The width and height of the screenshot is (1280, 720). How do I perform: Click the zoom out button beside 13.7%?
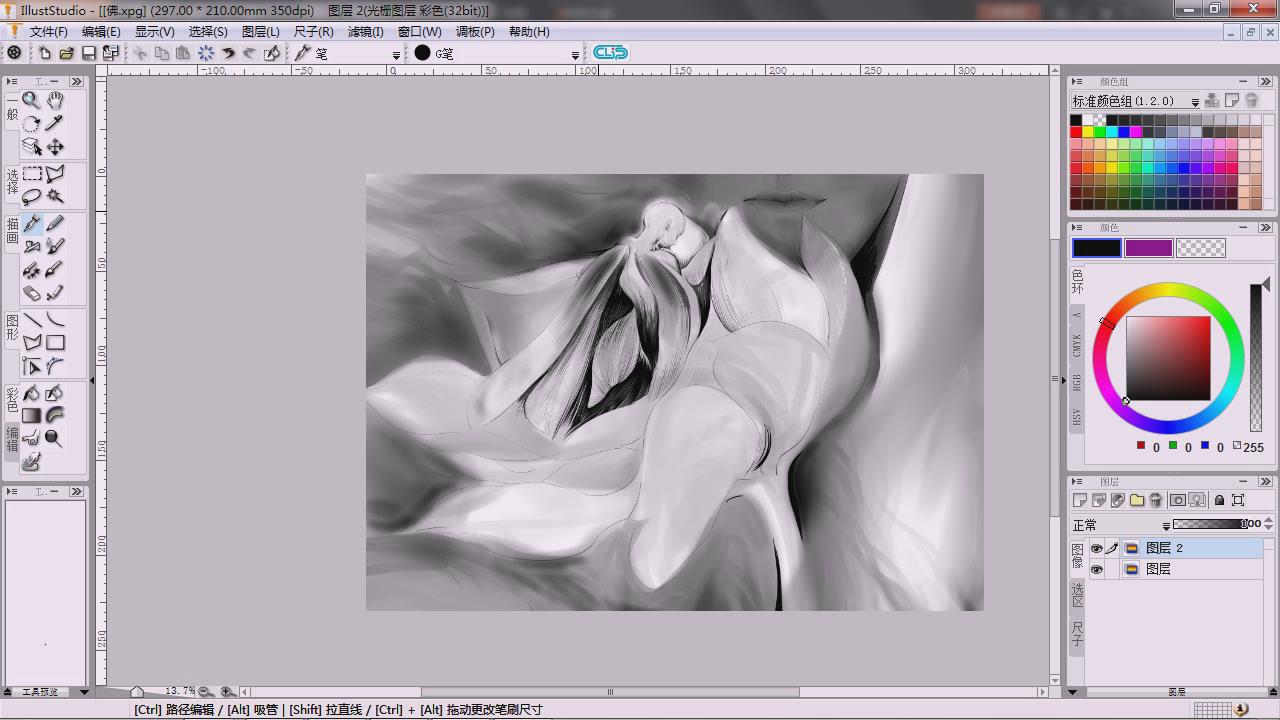pos(205,691)
